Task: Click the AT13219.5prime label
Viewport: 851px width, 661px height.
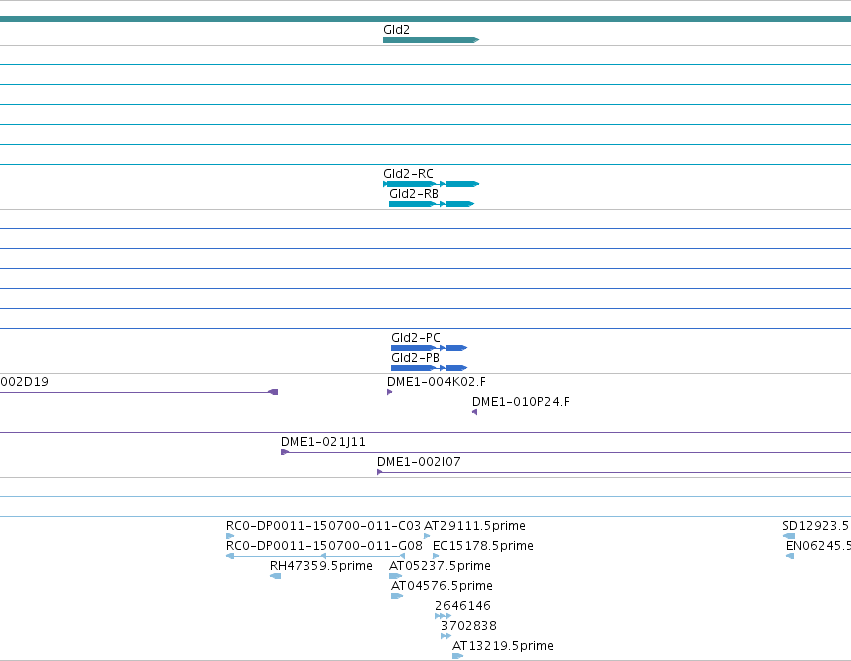Action: 503,646
